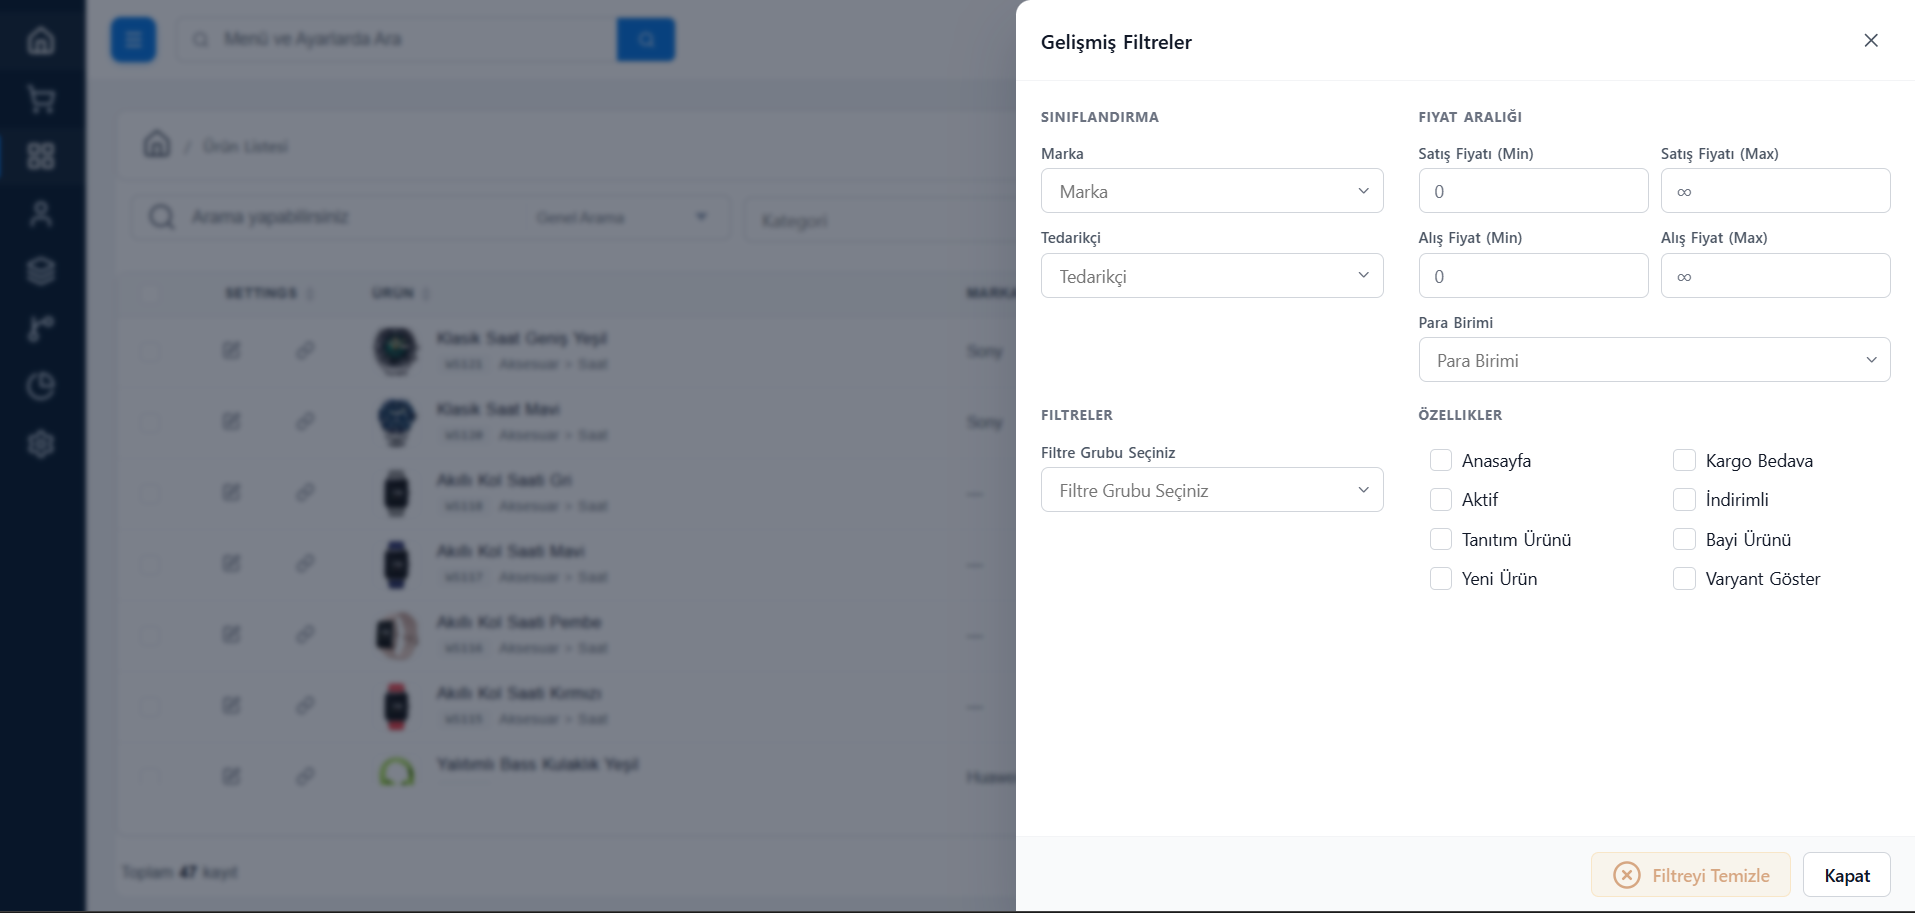The image size is (1915, 913).
Task: Click the Kapat button
Action: click(1847, 875)
